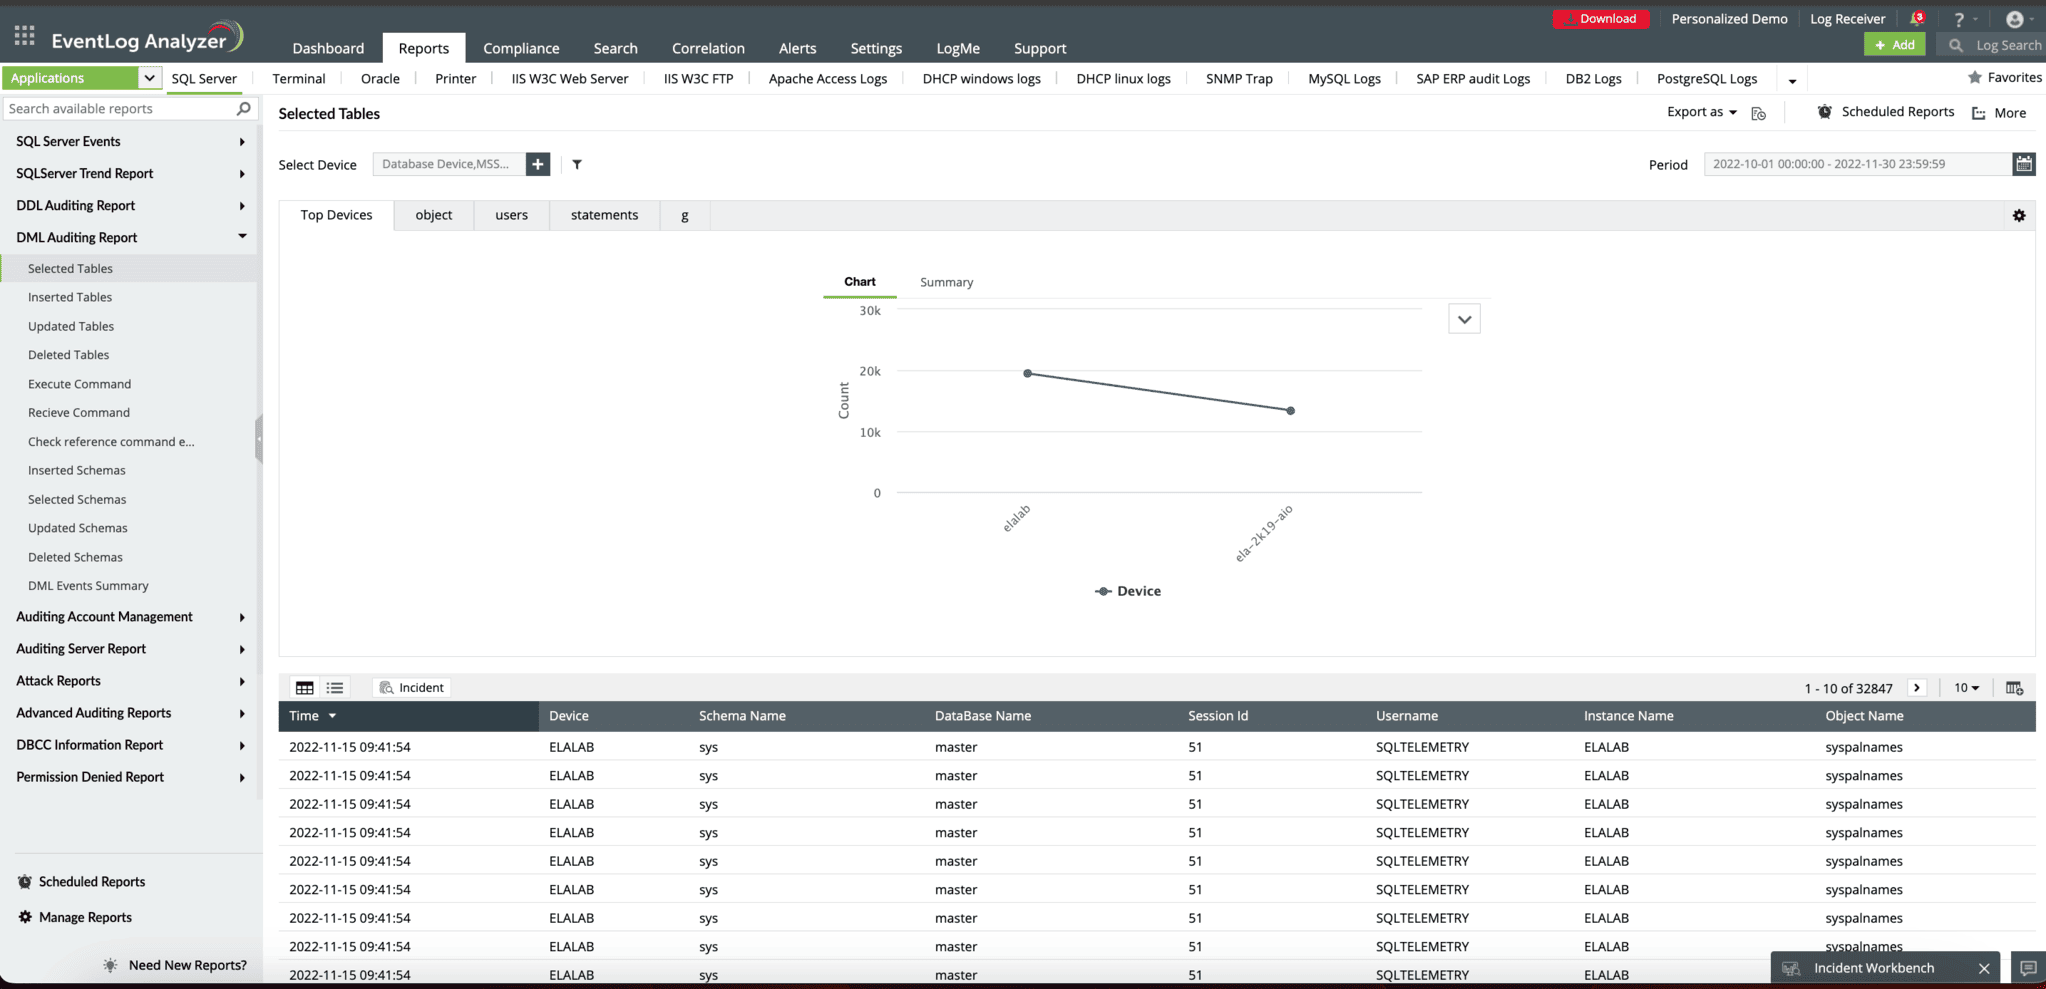Select the Oracle log type tab
Image resolution: width=2046 pixels, height=989 pixels.
pos(380,79)
